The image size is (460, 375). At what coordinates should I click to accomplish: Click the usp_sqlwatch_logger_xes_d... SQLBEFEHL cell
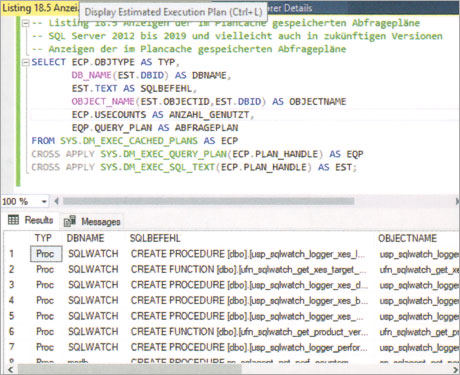(248, 285)
